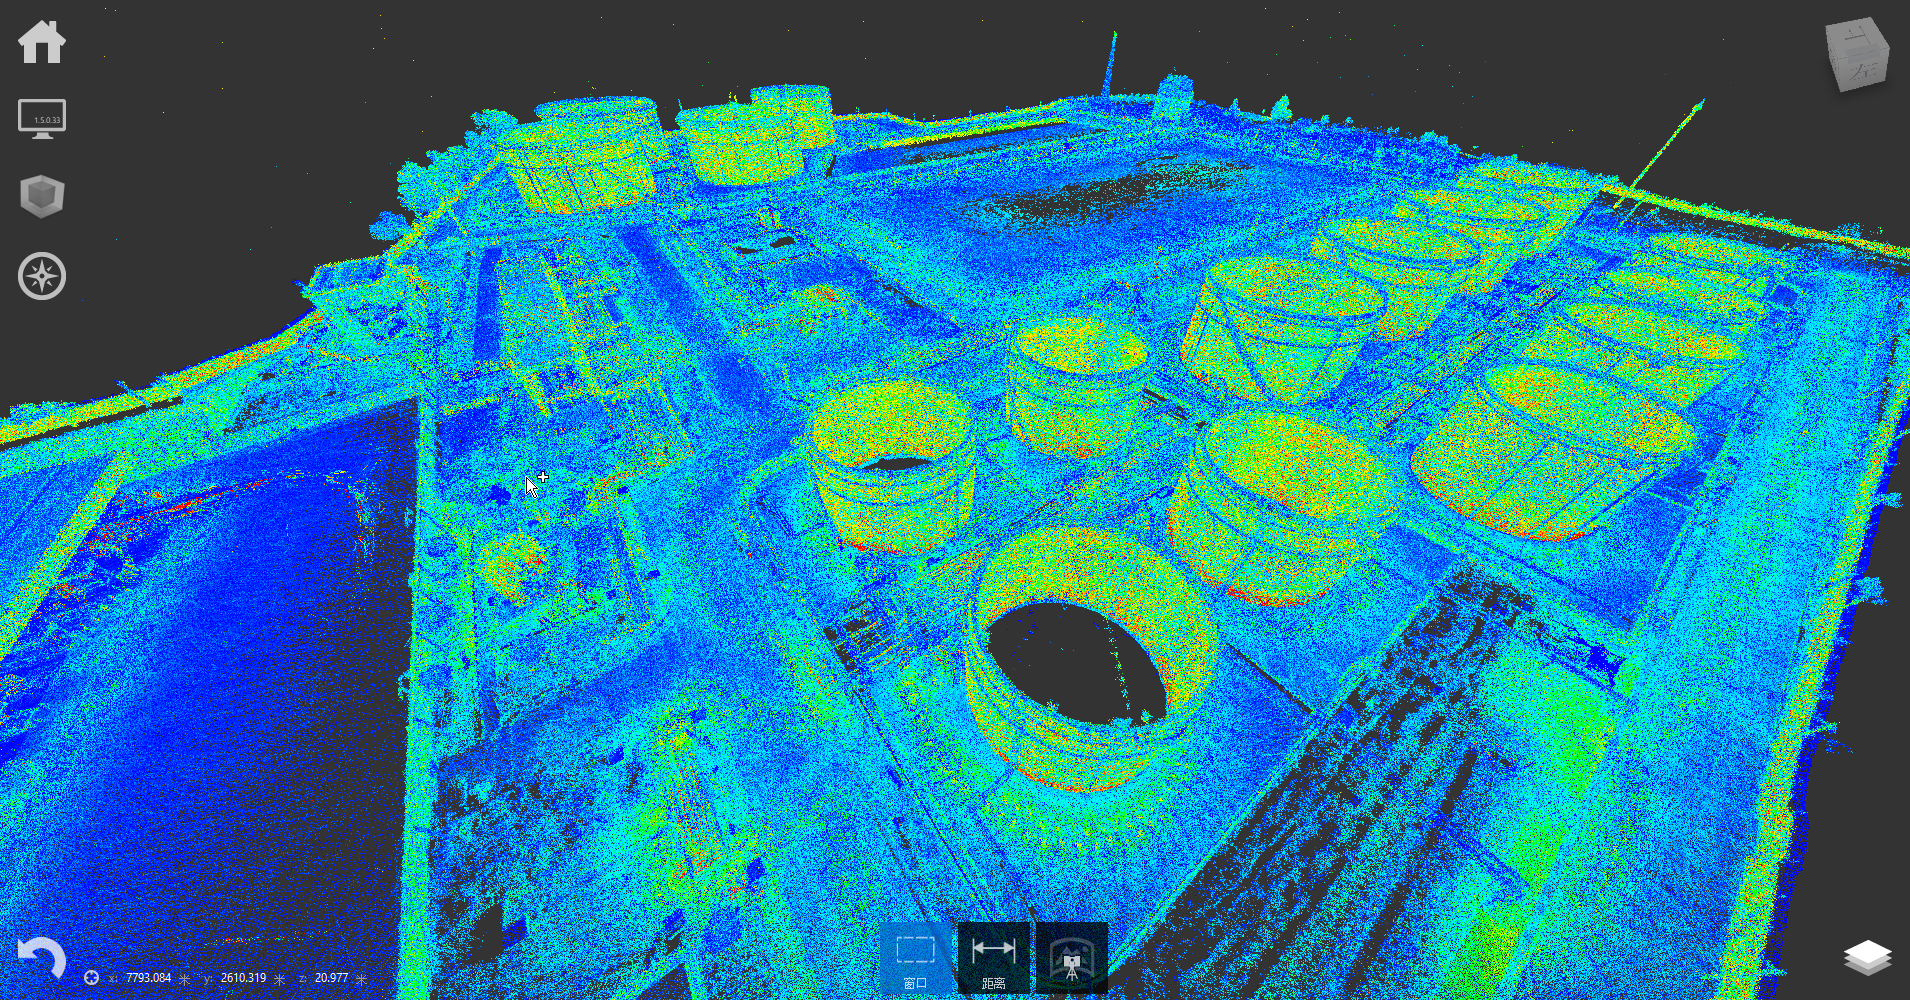Activate the compass navigation icon
Screen dimensions: 1910x1000
(x=42, y=276)
